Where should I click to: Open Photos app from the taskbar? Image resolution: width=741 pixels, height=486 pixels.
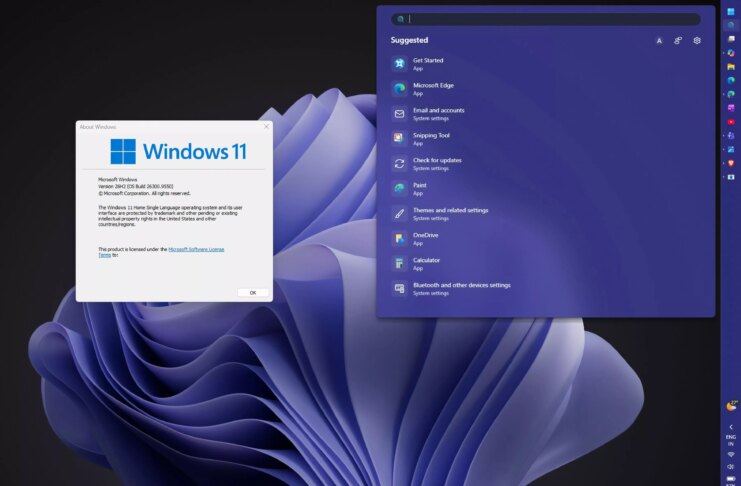coord(731,149)
